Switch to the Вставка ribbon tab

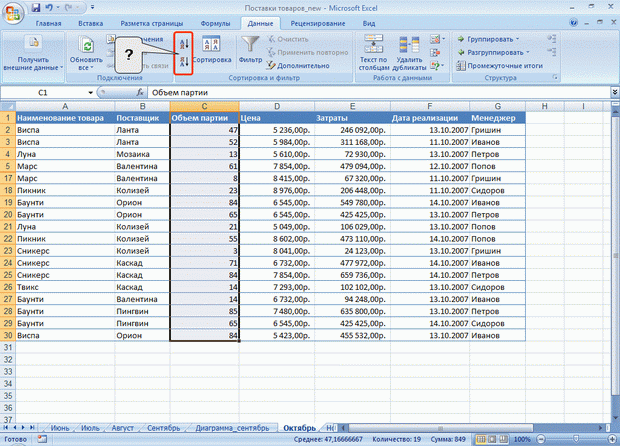click(91, 23)
